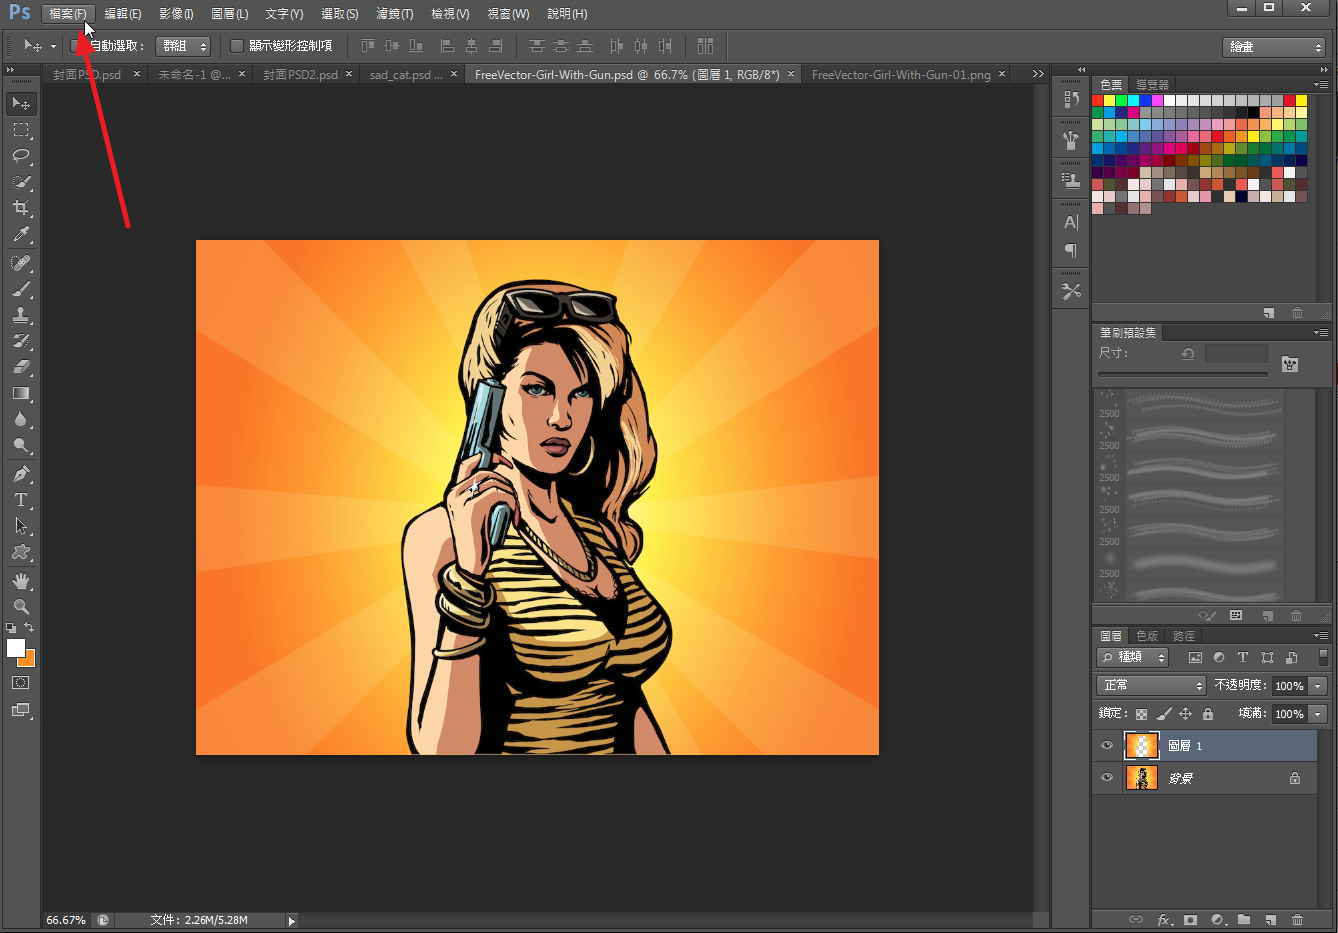
Task: Select the Gradient tool
Action: click(x=21, y=393)
